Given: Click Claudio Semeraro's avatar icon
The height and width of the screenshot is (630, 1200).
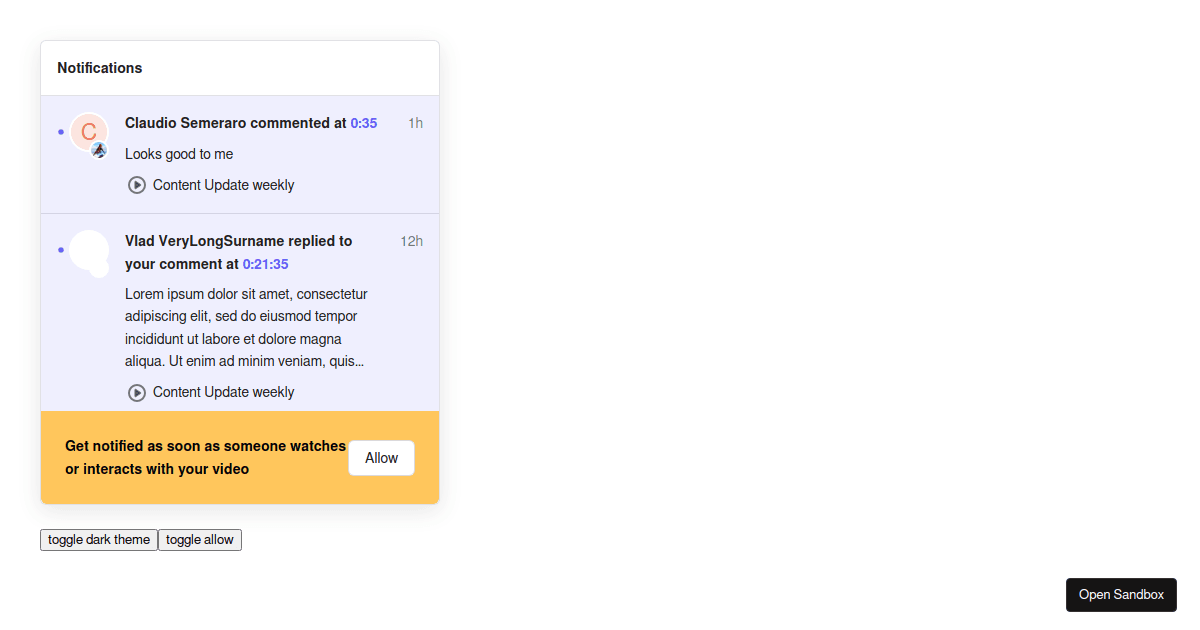Looking at the screenshot, I should [x=88, y=131].
